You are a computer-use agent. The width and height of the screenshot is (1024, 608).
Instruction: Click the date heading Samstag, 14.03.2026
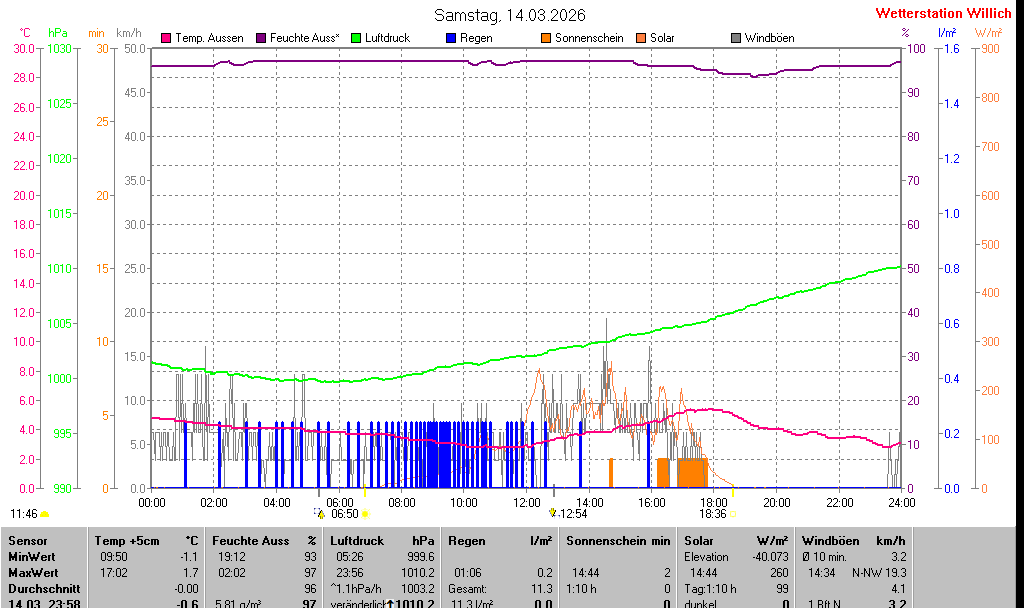click(510, 15)
